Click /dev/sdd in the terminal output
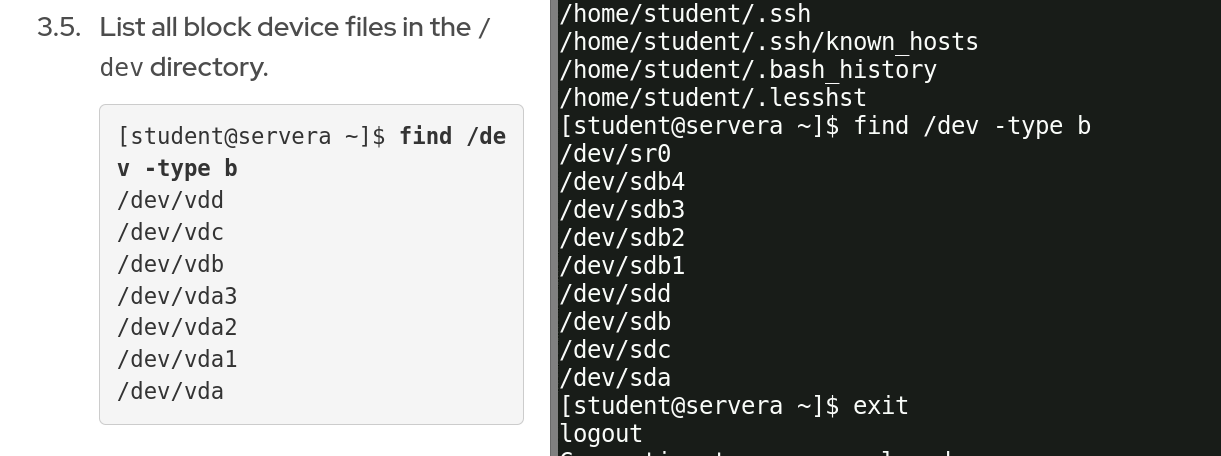This screenshot has width=1221, height=456. [x=615, y=294]
